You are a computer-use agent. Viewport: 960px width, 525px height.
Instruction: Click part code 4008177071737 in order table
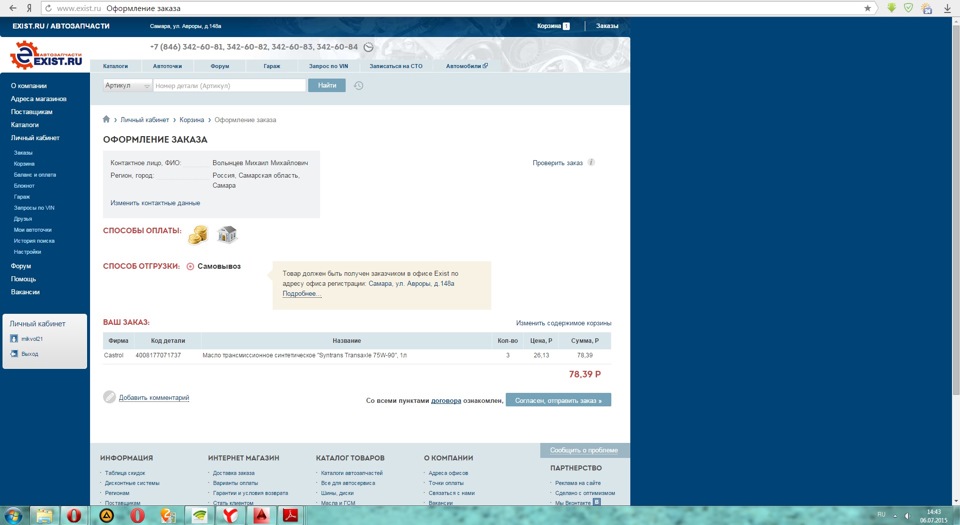pos(158,355)
